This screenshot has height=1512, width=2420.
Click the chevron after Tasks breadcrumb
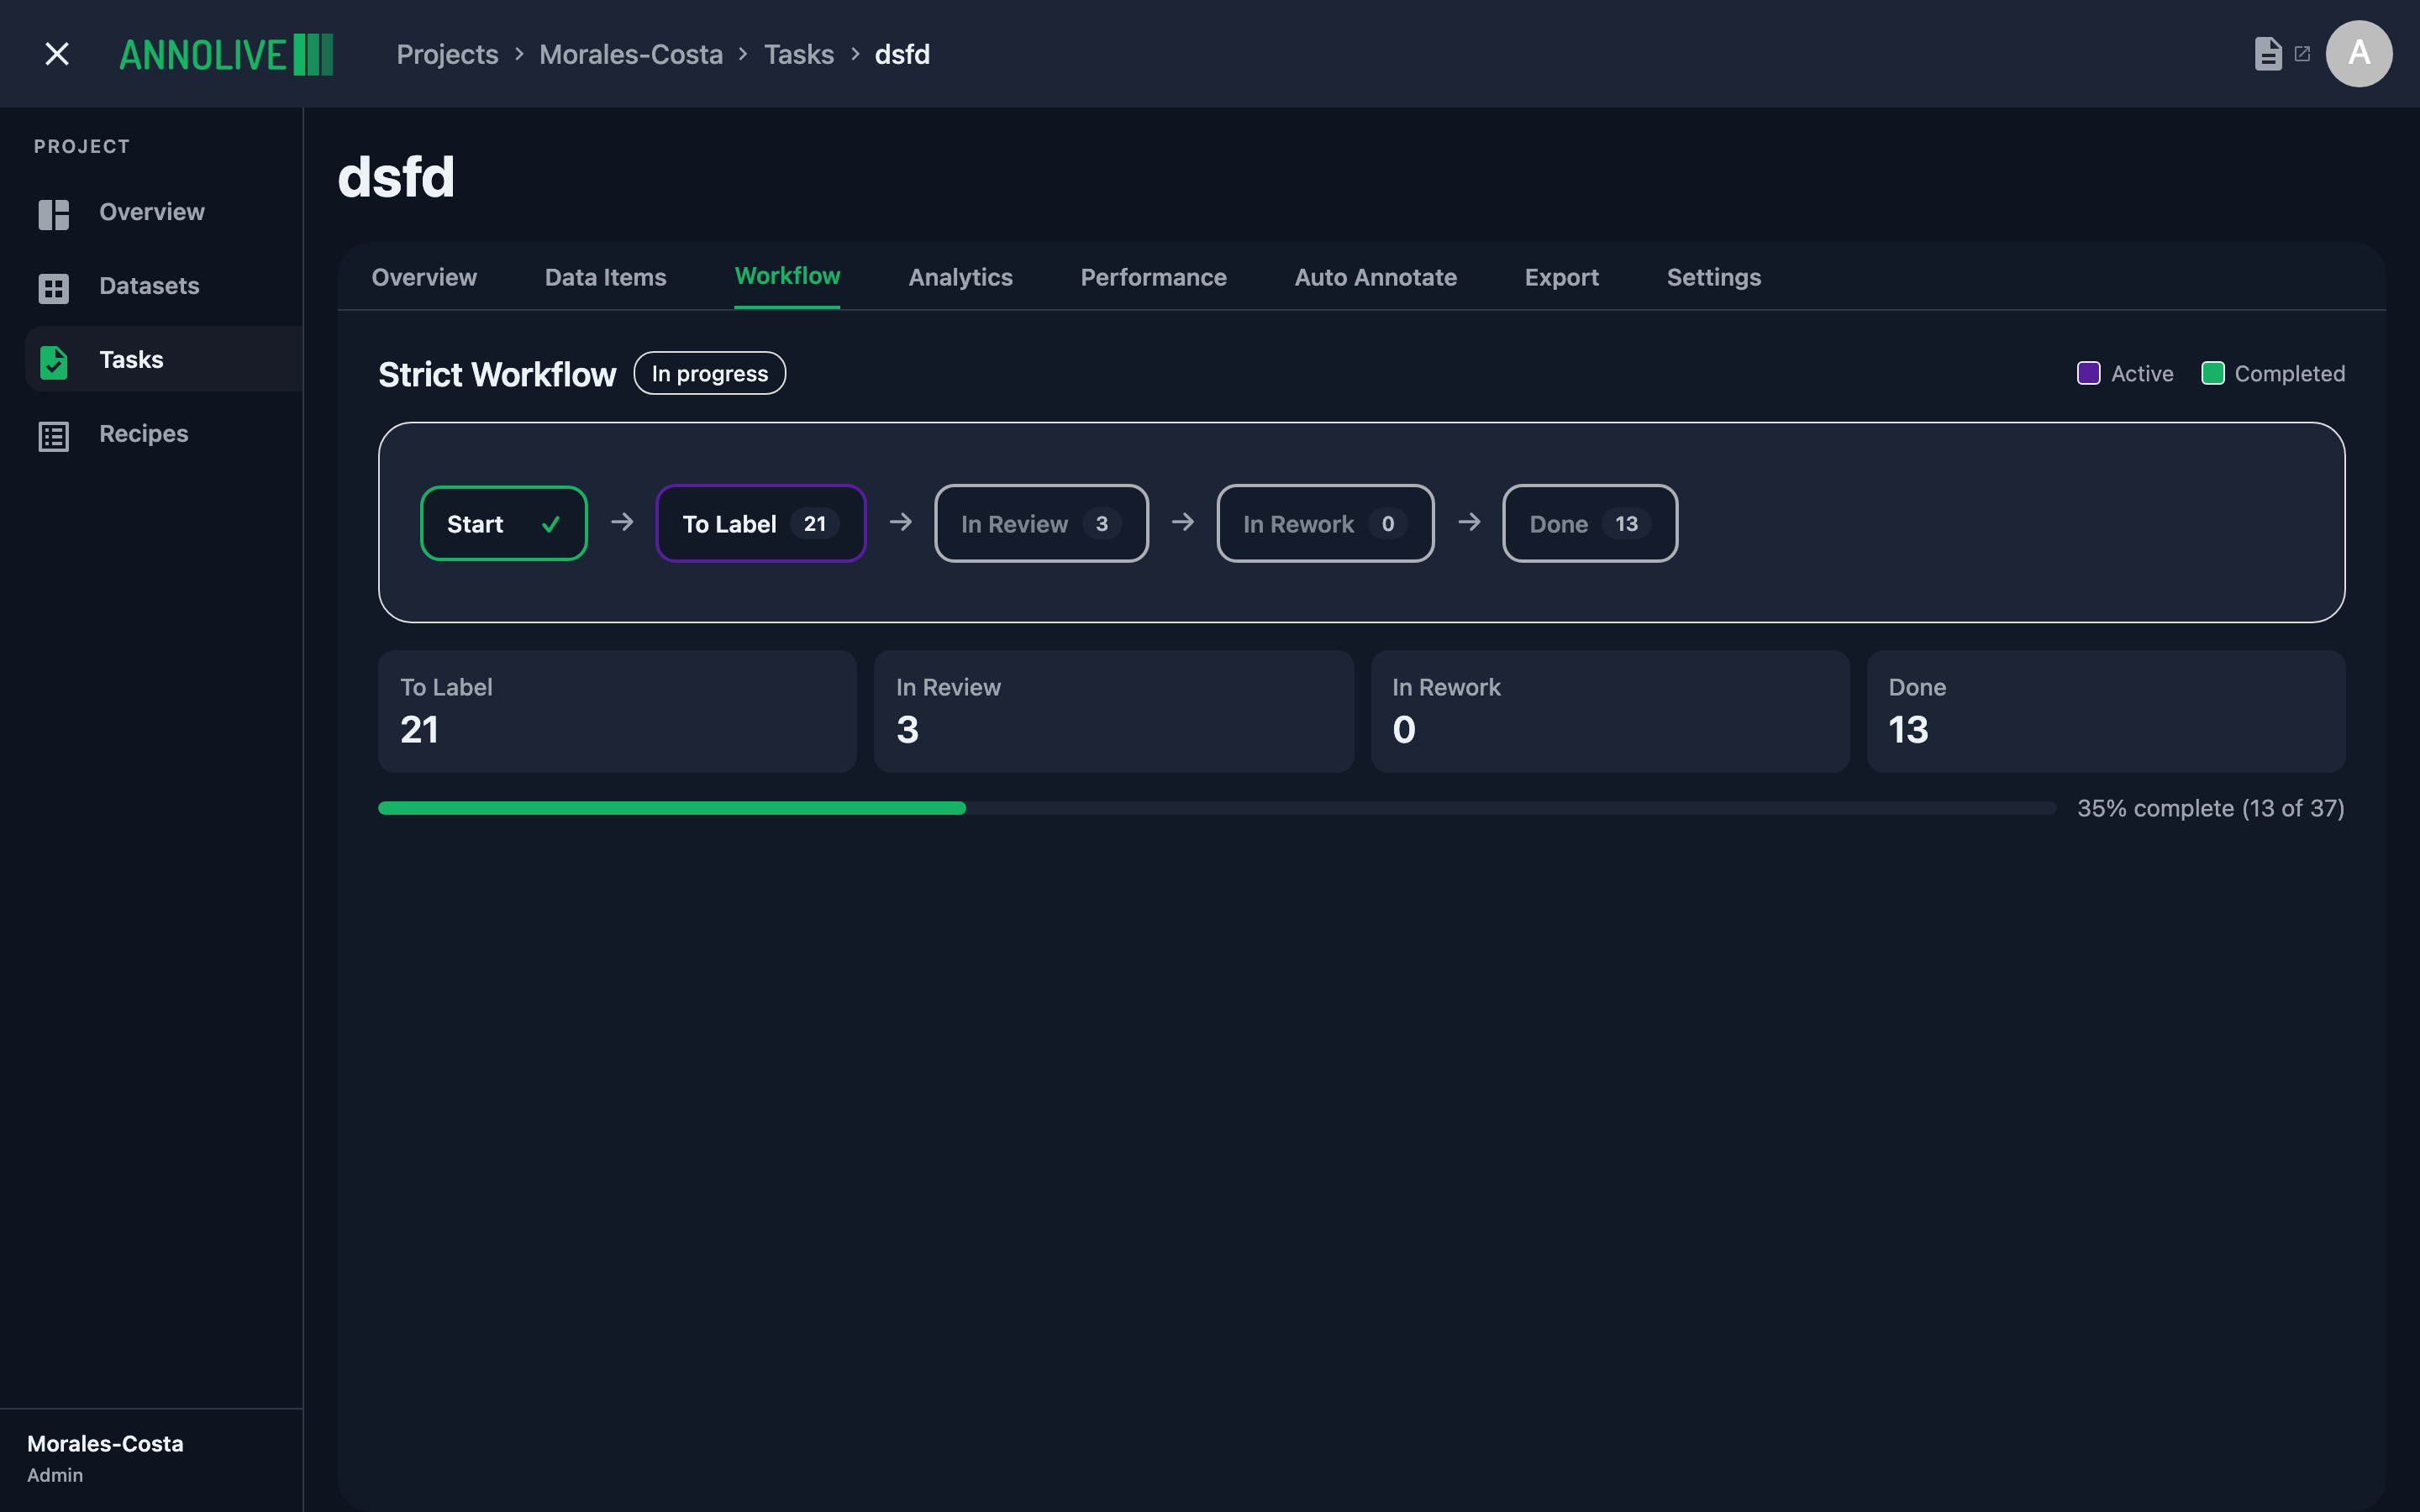coord(855,54)
